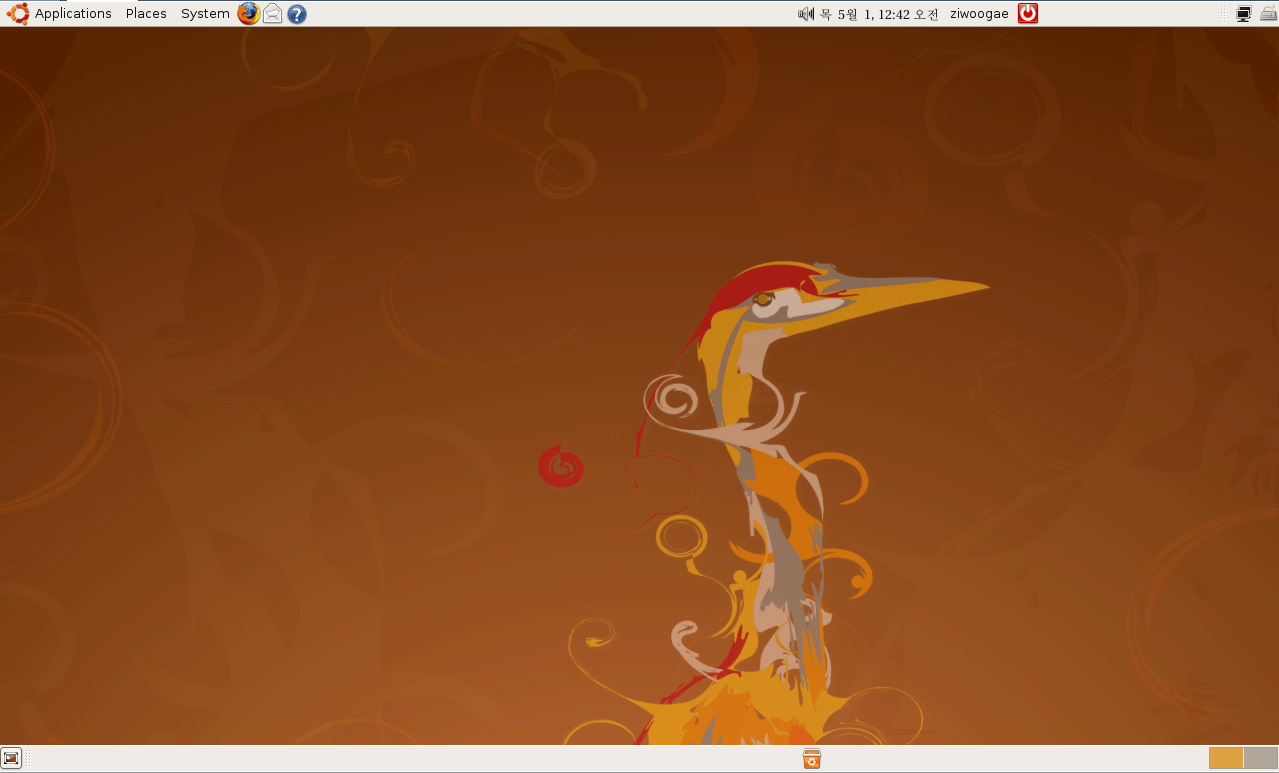Click the Show Desktop button
The image size is (1279, 773).
tap(12, 758)
